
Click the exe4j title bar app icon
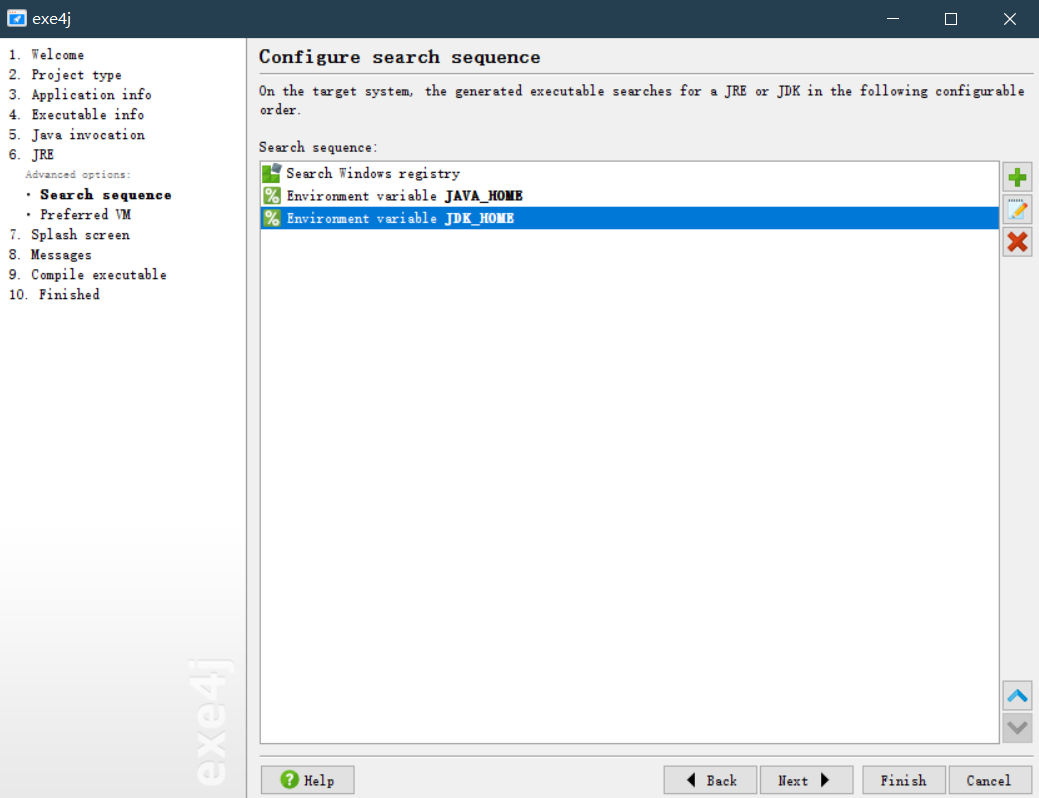click(17, 19)
